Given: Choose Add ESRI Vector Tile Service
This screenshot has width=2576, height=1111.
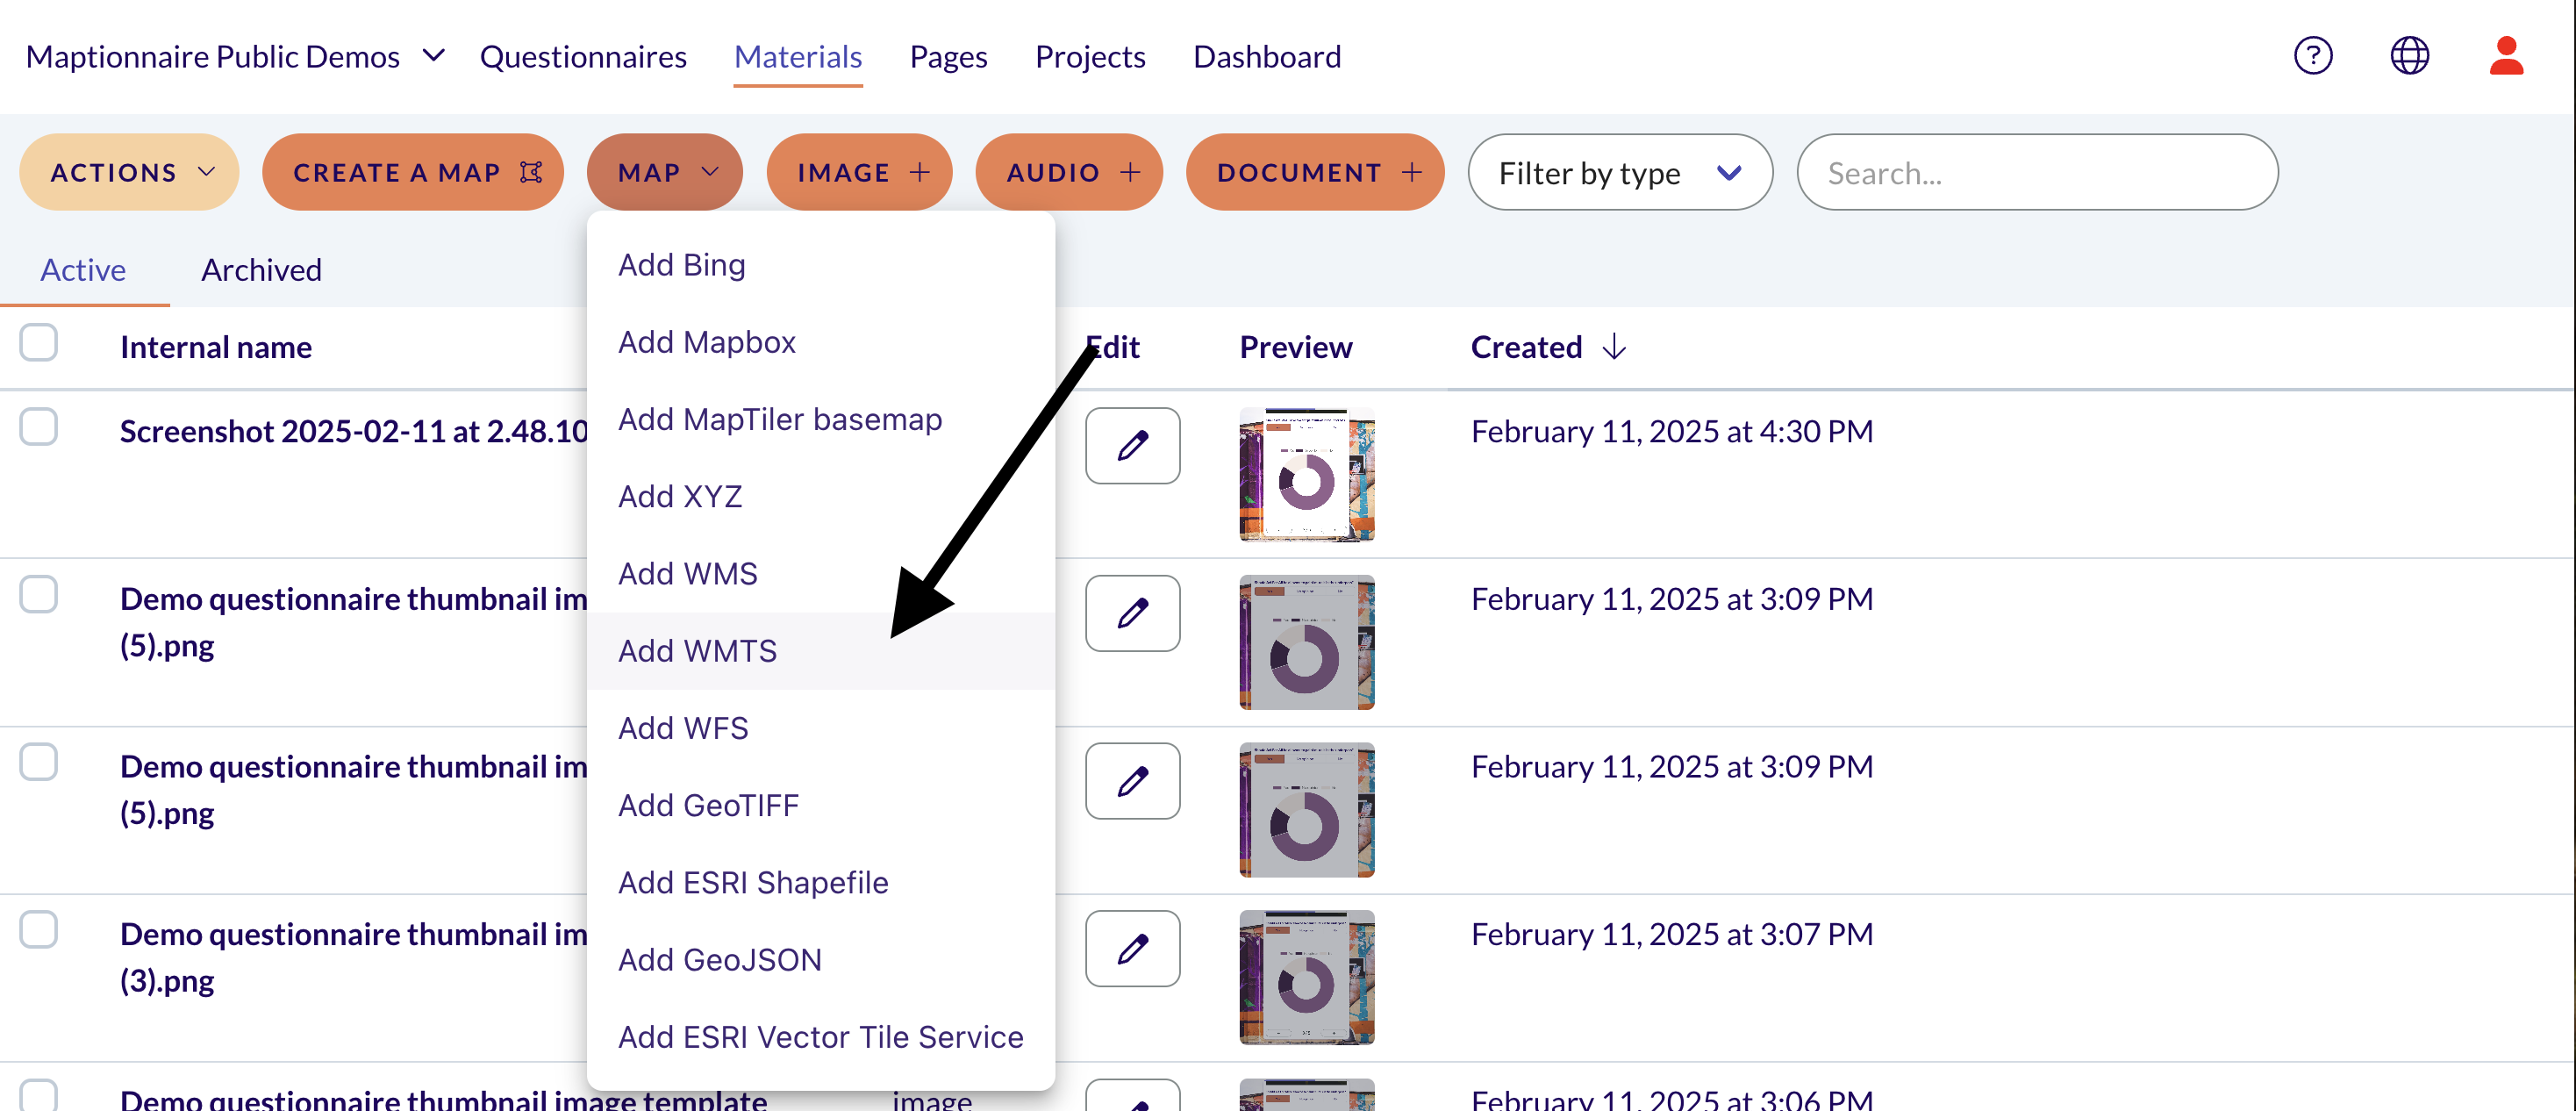Looking at the screenshot, I should point(820,1037).
